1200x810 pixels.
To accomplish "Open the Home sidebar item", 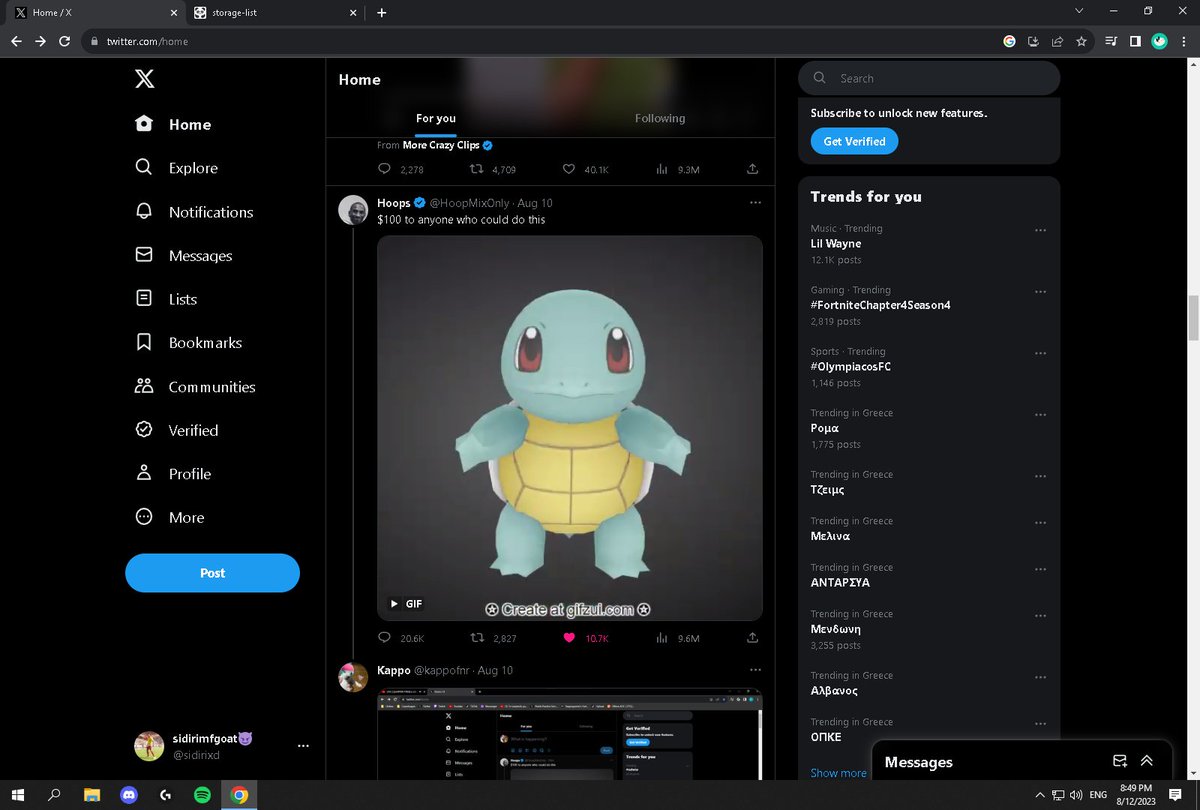I will (174, 124).
